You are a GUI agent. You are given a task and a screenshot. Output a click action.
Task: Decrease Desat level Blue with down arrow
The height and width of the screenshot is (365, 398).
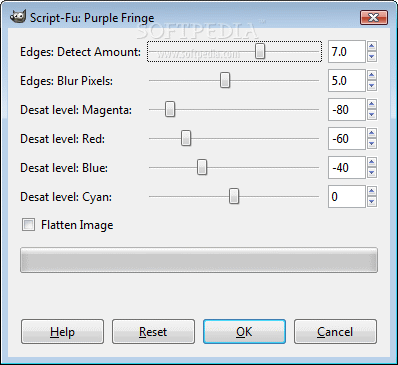372,173
